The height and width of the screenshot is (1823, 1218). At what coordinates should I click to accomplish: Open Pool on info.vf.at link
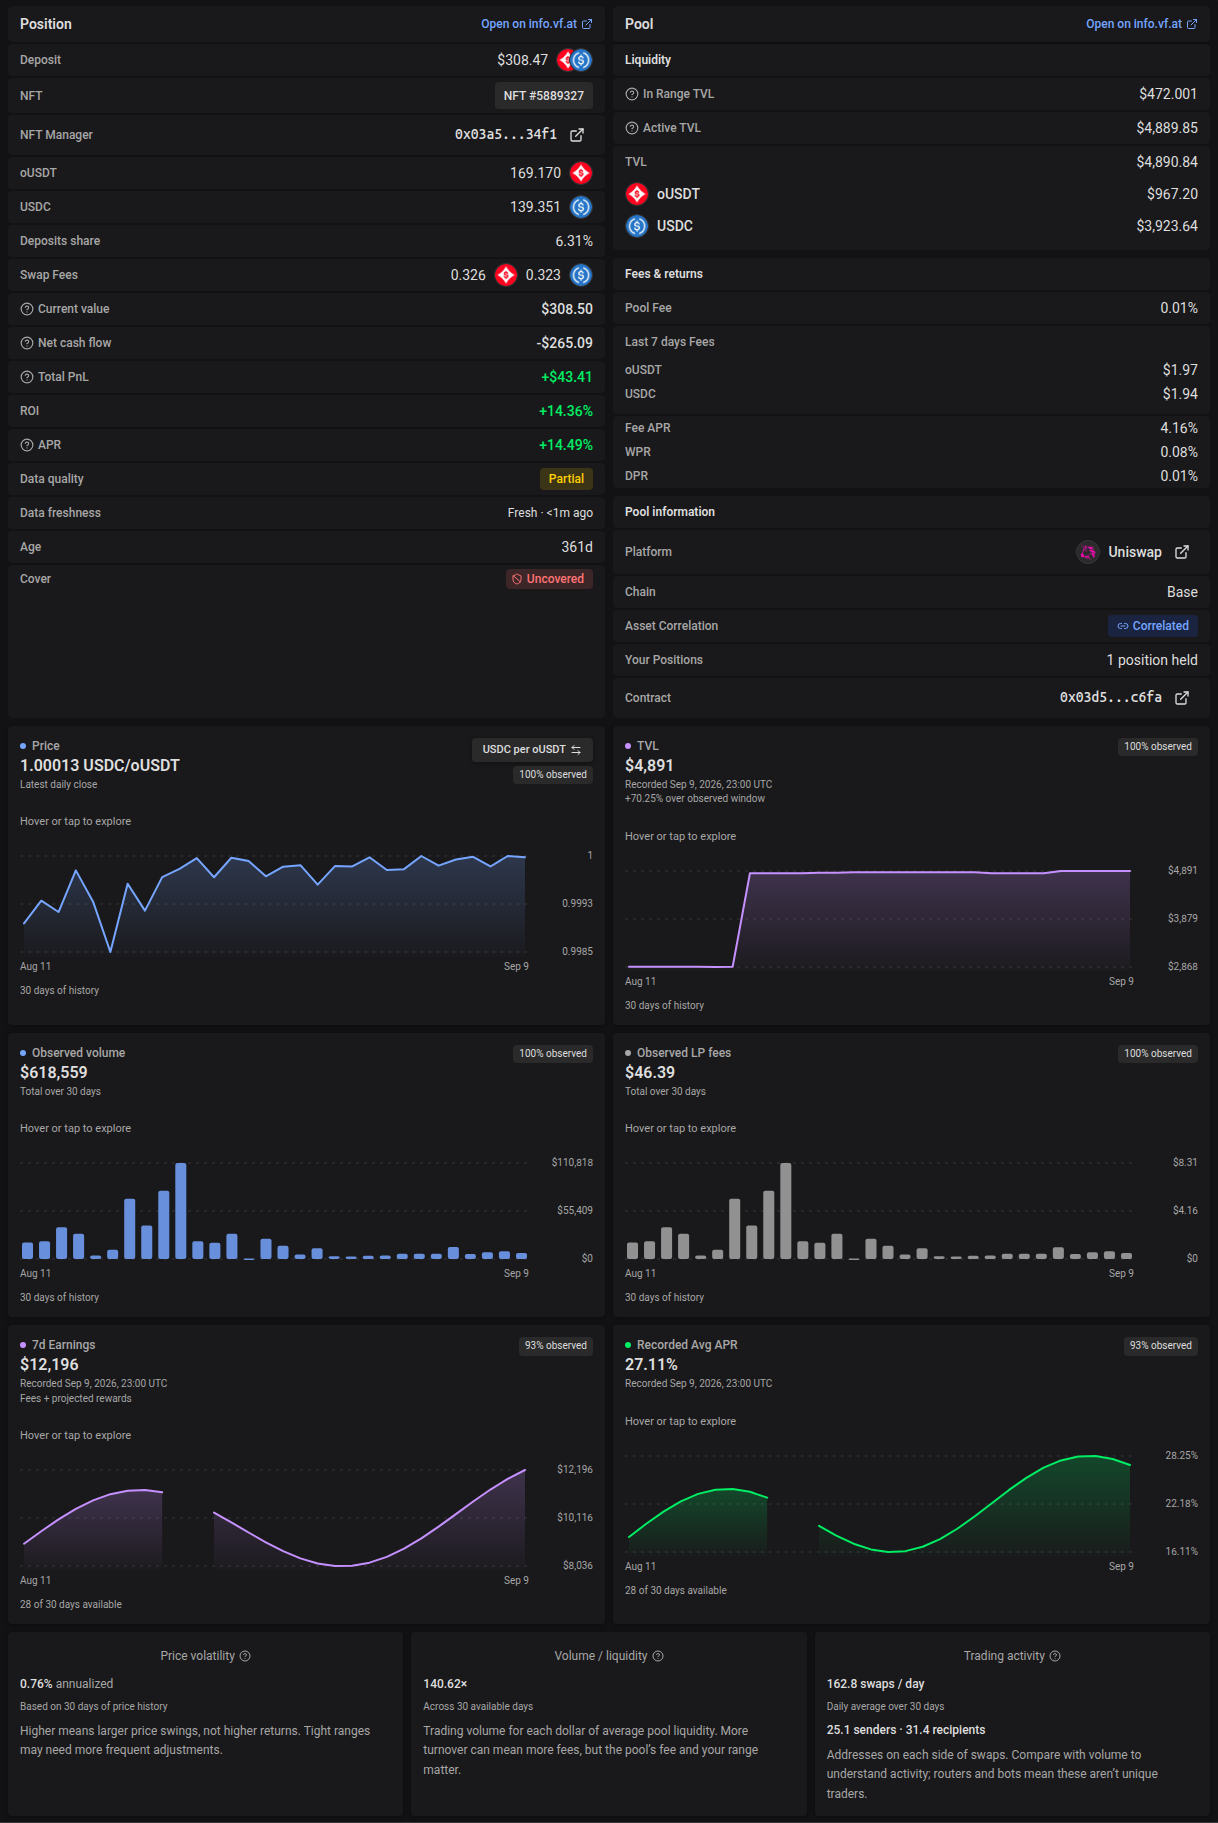(1141, 24)
